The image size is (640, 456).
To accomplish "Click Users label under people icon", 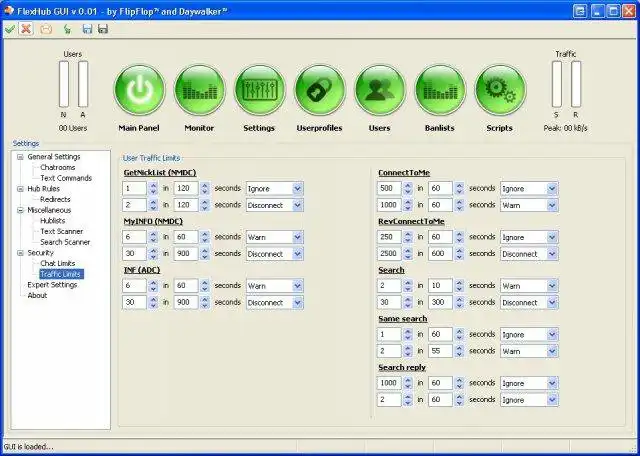I will [380, 128].
